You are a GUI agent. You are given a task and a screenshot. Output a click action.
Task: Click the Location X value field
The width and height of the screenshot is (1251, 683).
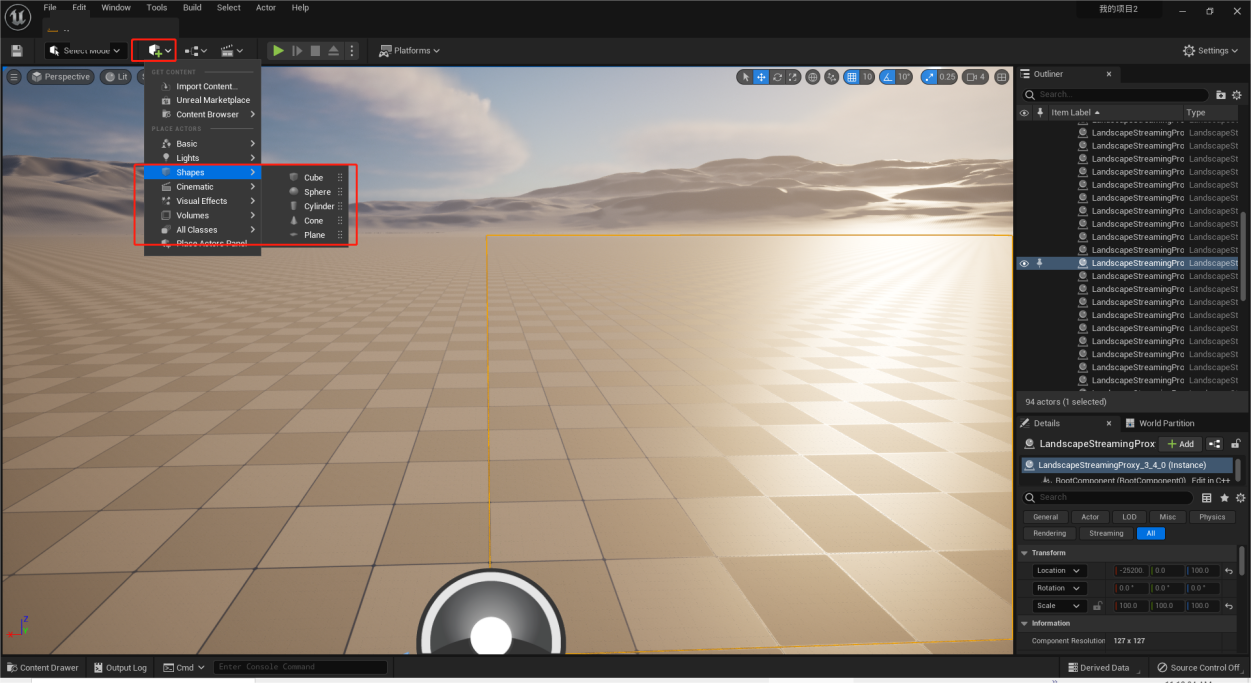coord(1132,571)
